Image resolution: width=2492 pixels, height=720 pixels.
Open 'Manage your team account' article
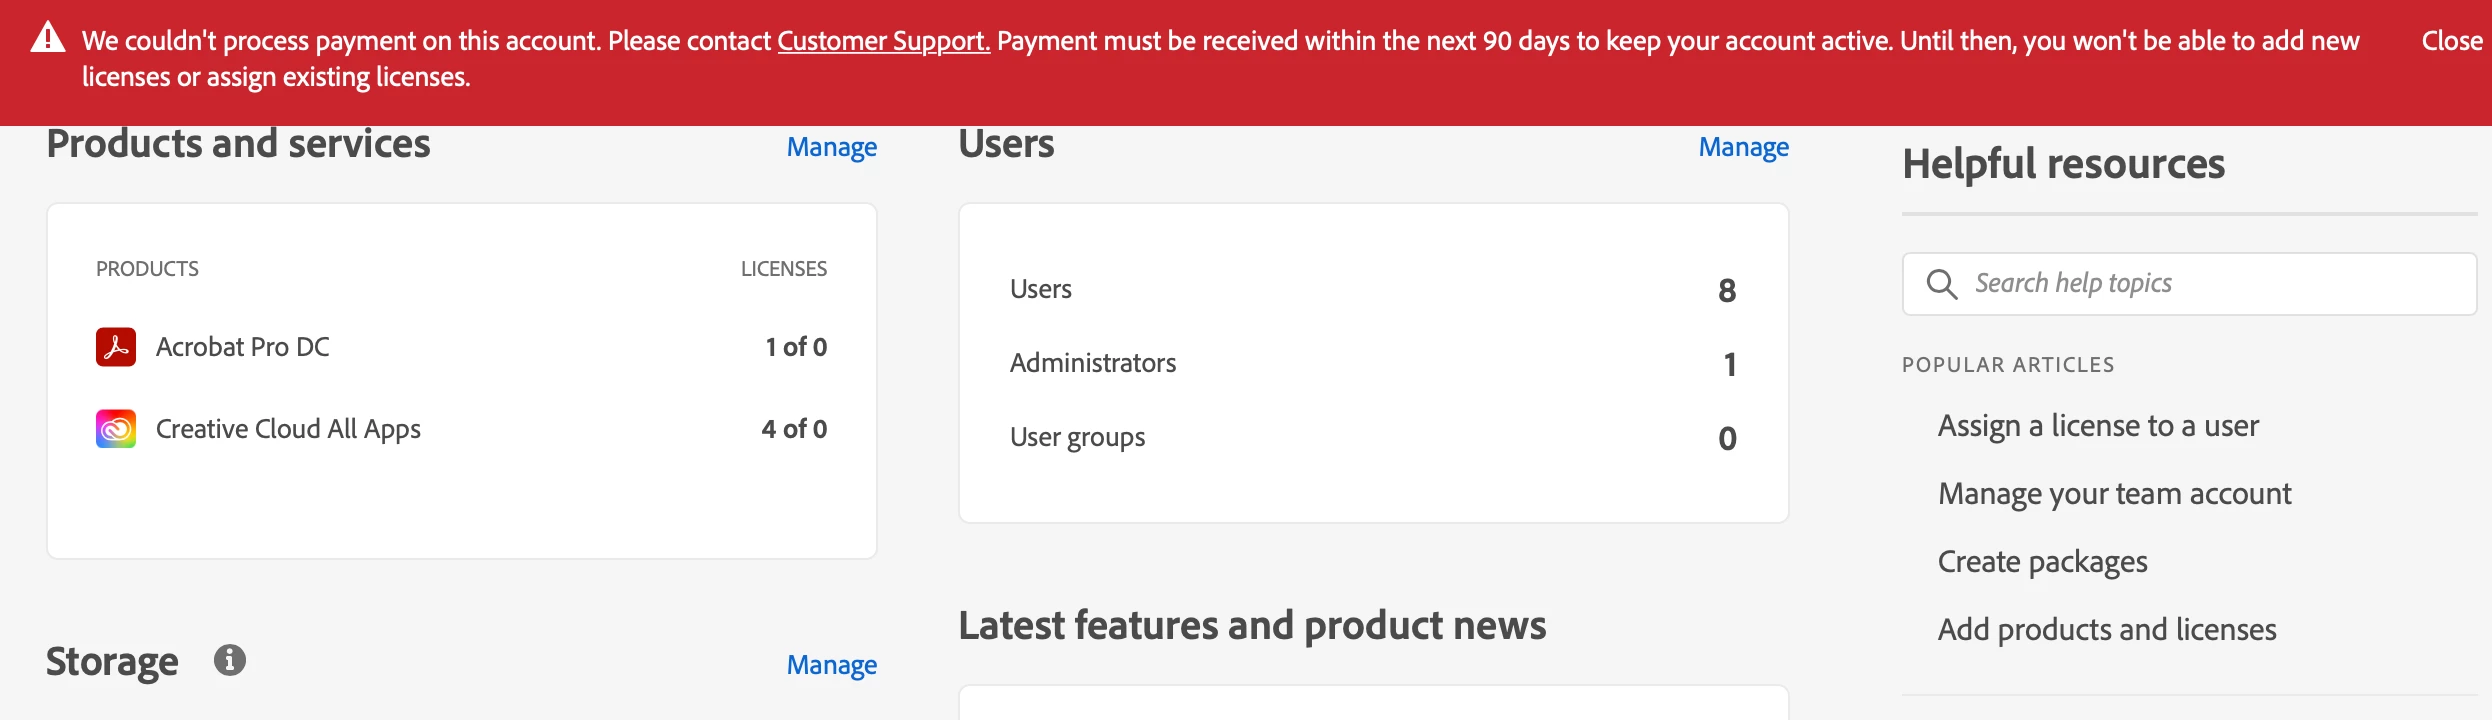point(2114,494)
